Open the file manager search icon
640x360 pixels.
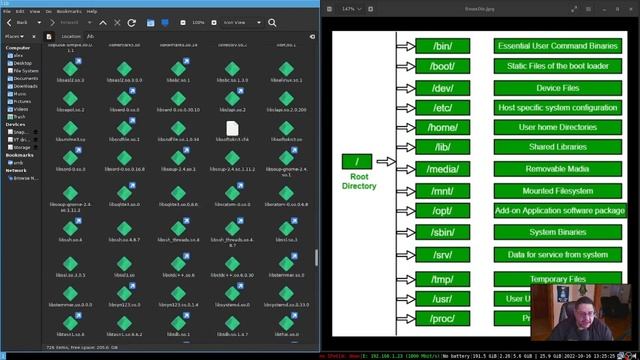coord(272,23)
